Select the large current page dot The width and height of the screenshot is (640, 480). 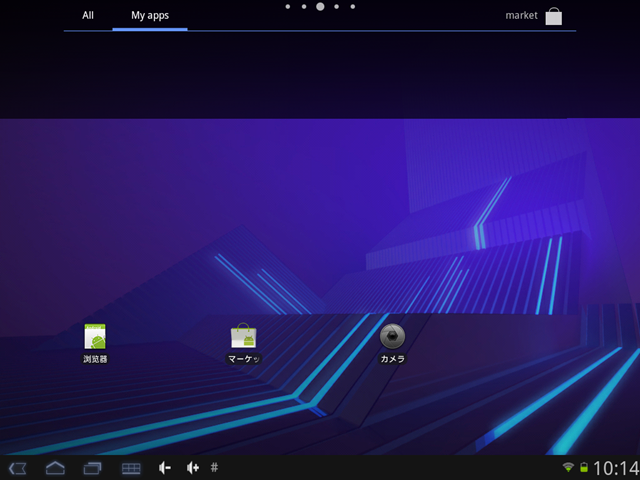(320, 7)
